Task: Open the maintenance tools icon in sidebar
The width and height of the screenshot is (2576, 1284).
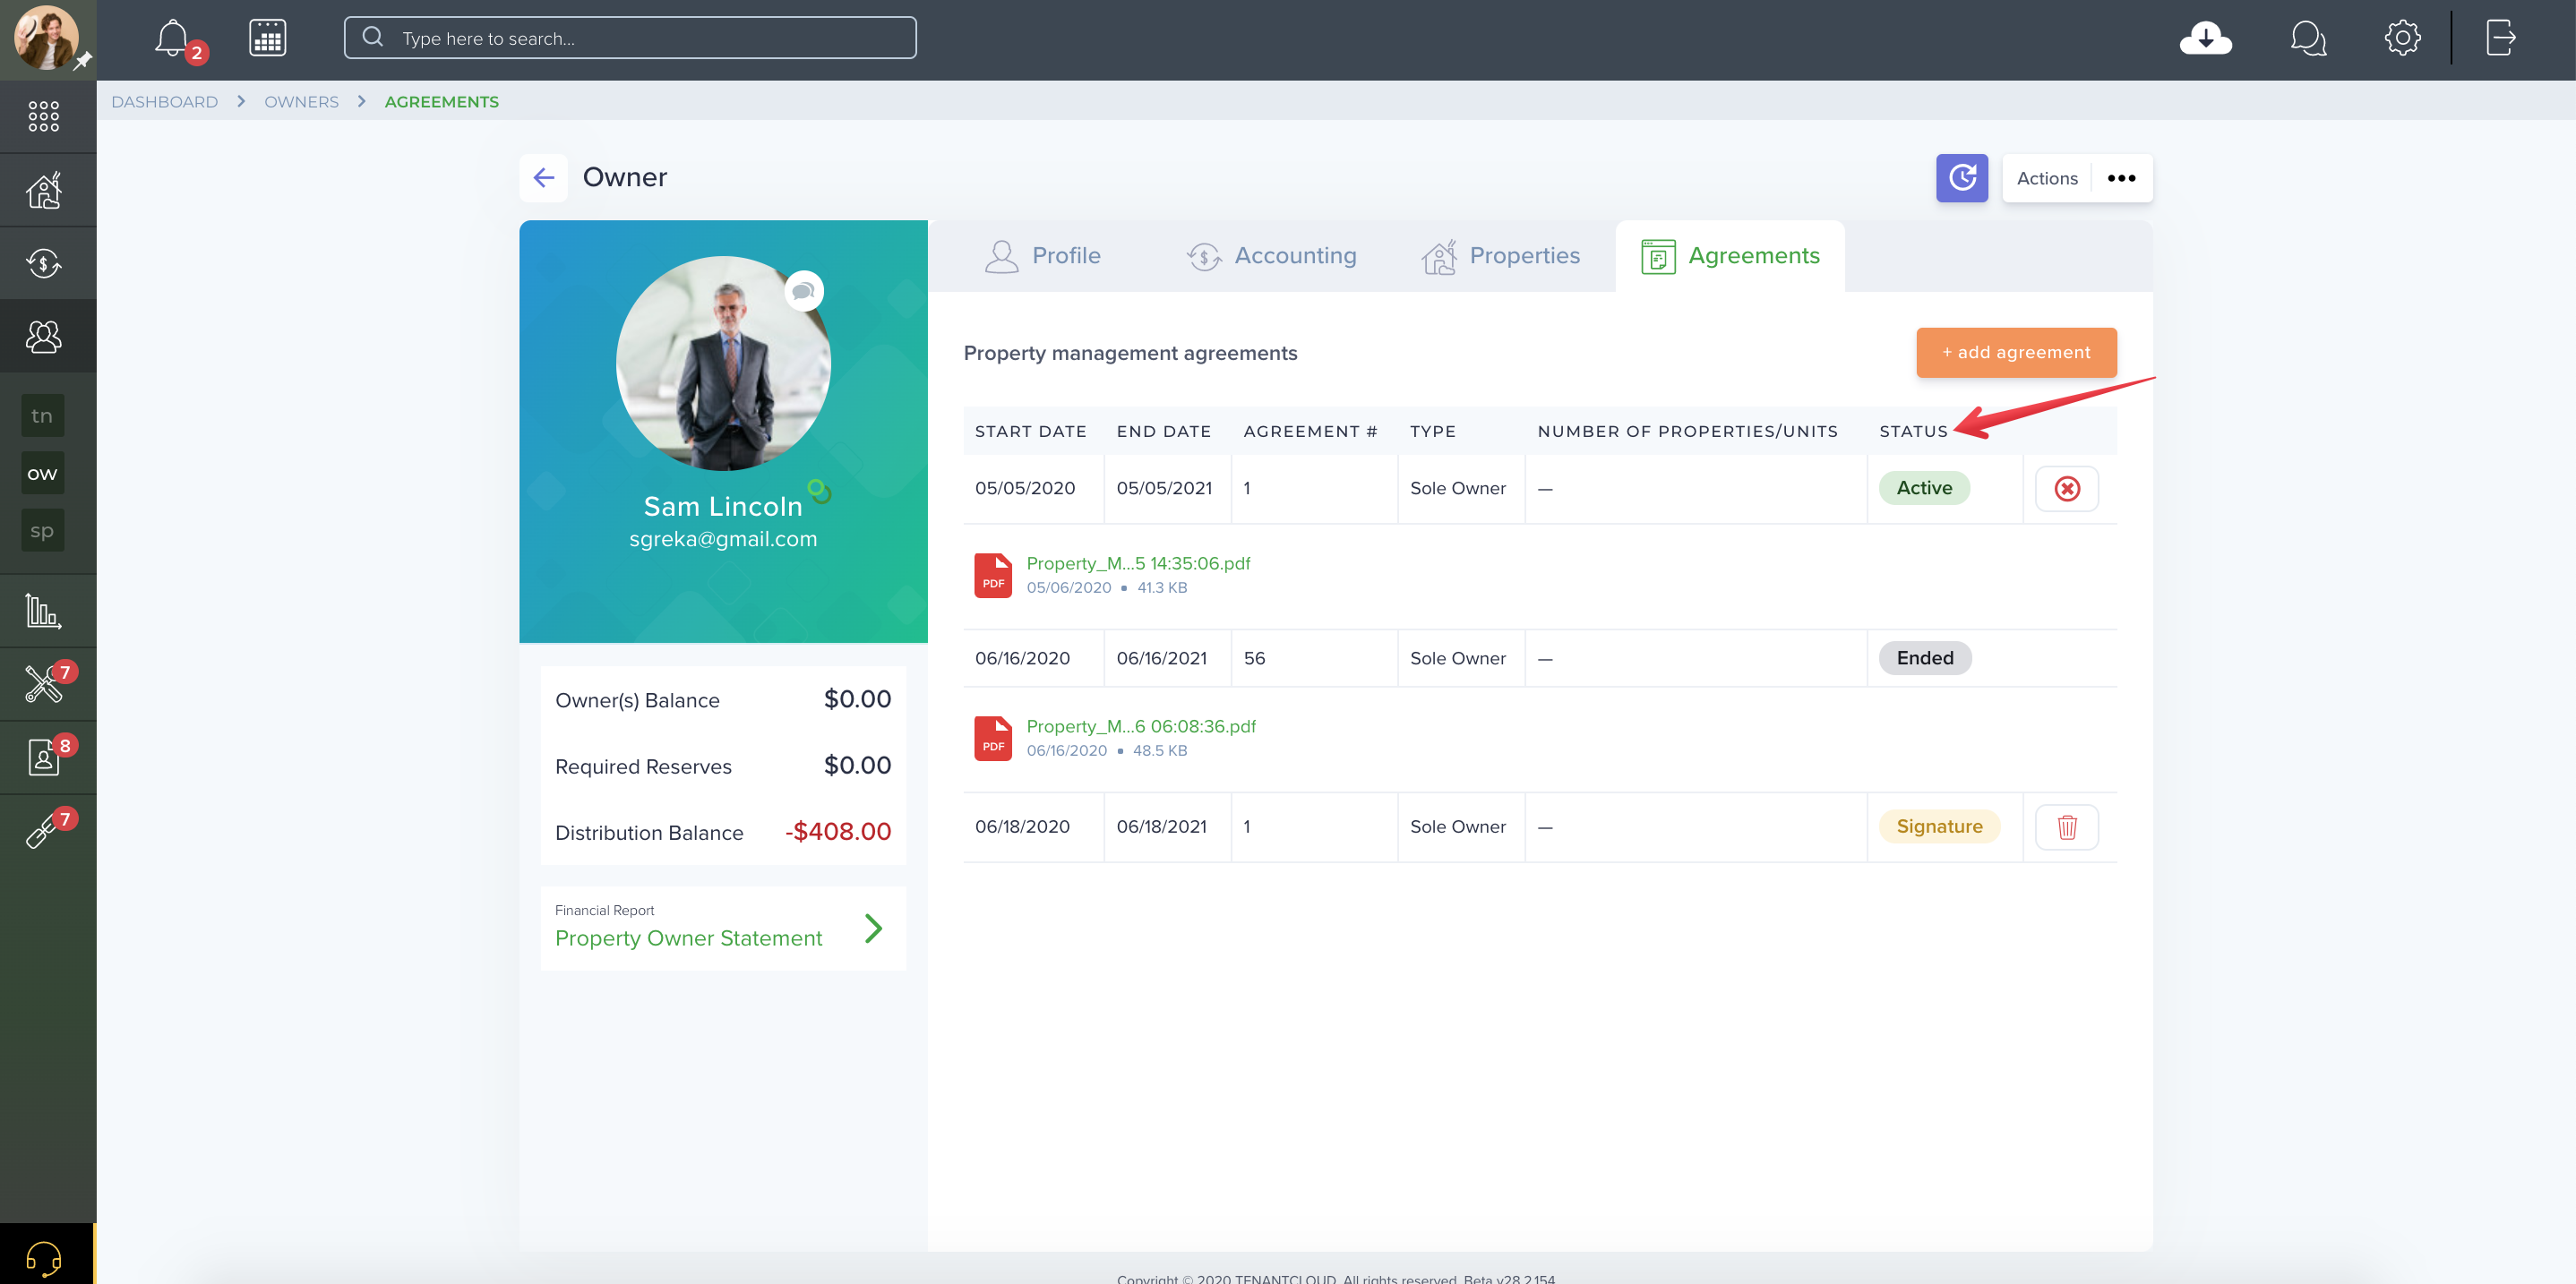Action: (44, 684)
